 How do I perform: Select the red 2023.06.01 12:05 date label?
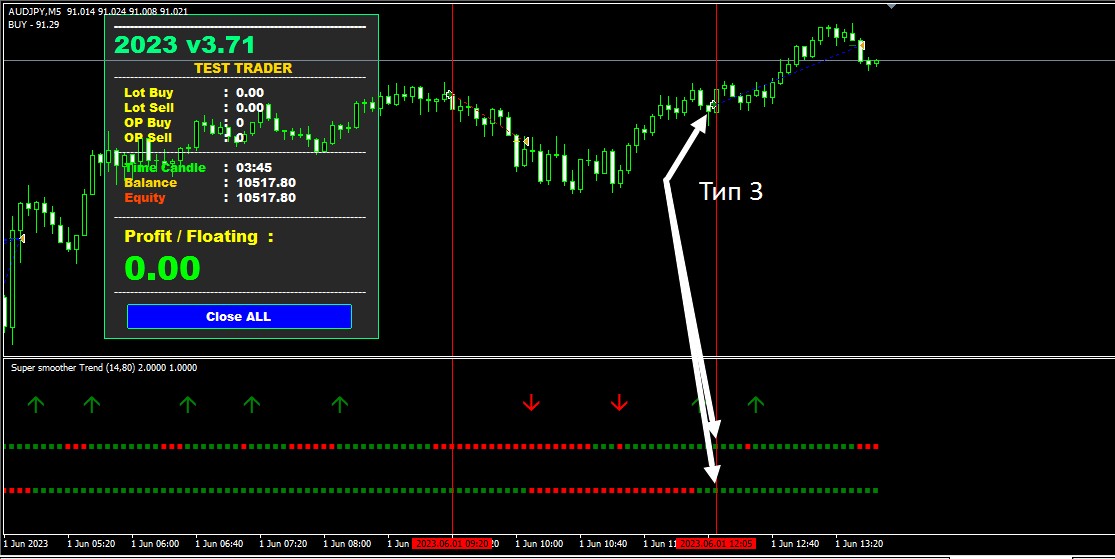click(716, 543)
